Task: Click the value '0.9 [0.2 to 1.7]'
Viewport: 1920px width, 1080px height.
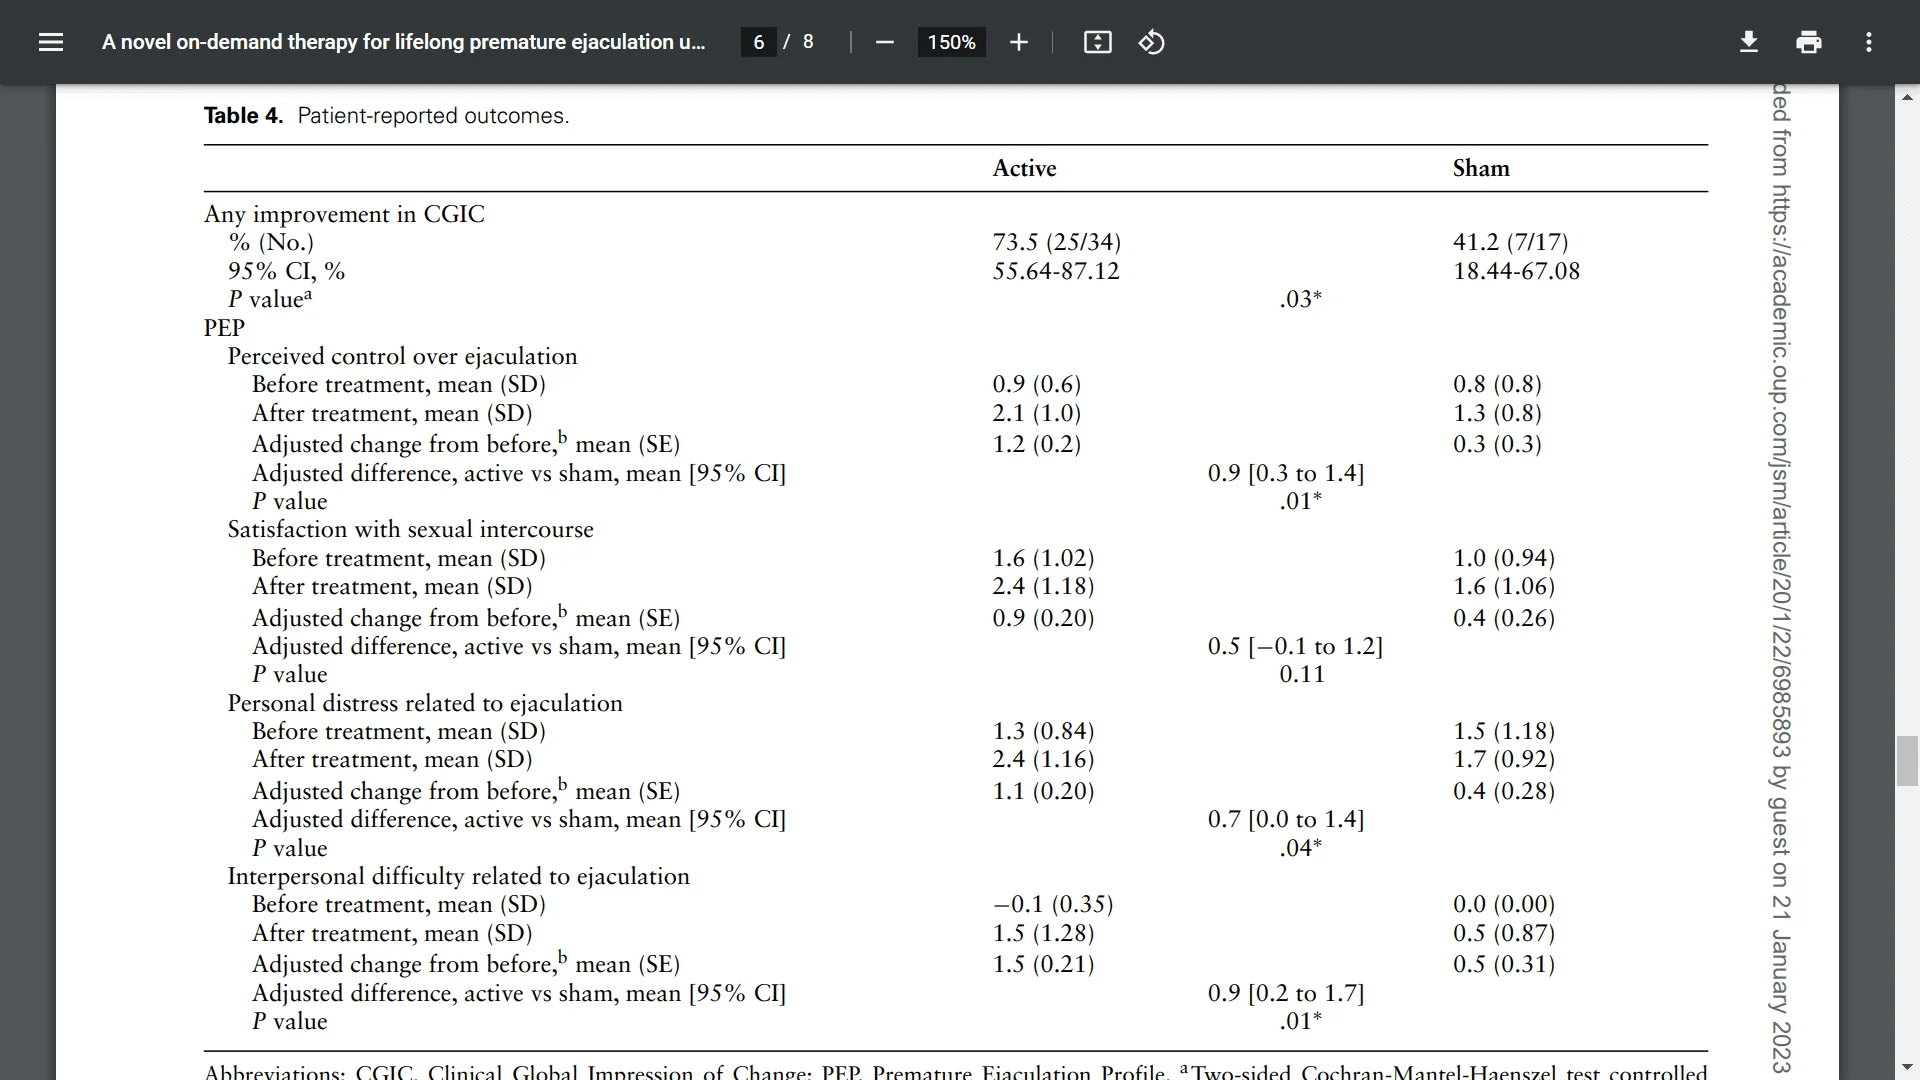Action: click(x=1286, y=993)
